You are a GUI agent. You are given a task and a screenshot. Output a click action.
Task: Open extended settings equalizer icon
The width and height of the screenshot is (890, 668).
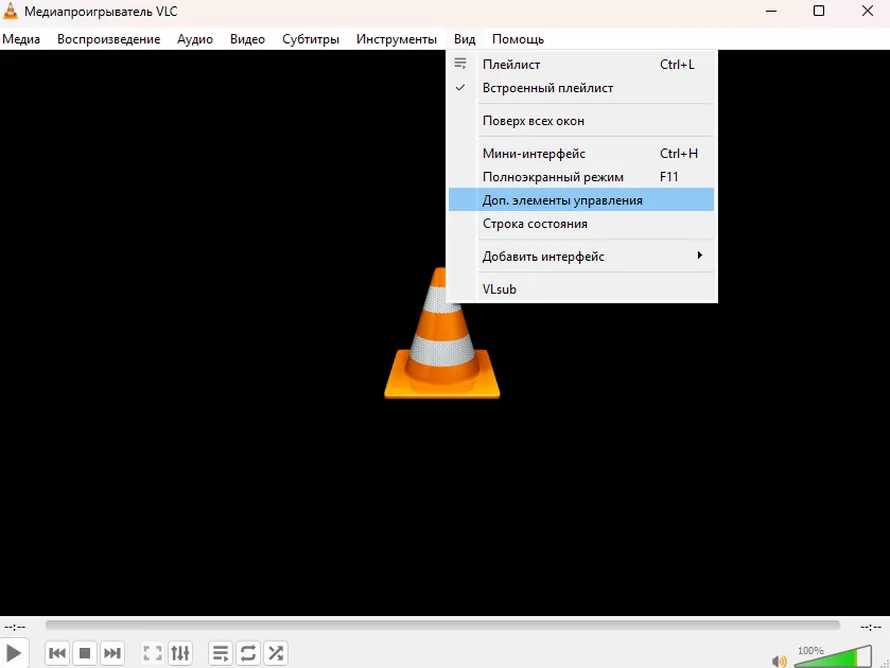pos(180,653)
